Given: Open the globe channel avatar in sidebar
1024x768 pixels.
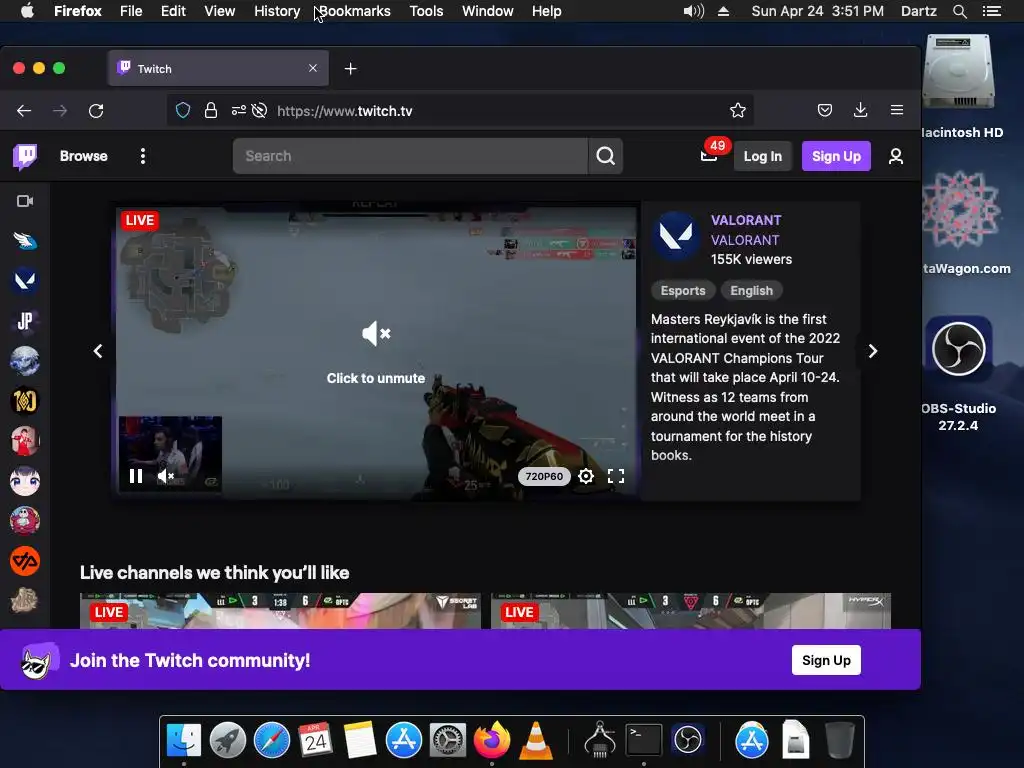Looking at the screenshot, I should point(25,360).
